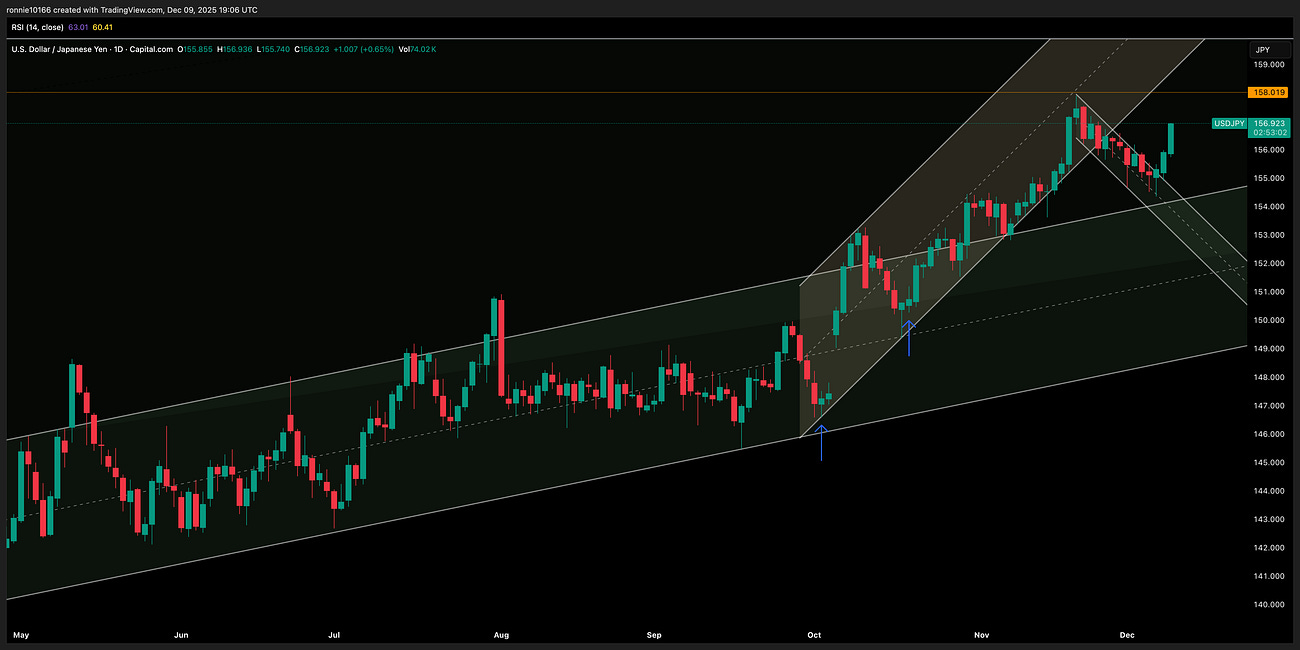
Task: Open symbol search by clicking U.S. Dollar / Japanese Yen
Action: [60, 48]
